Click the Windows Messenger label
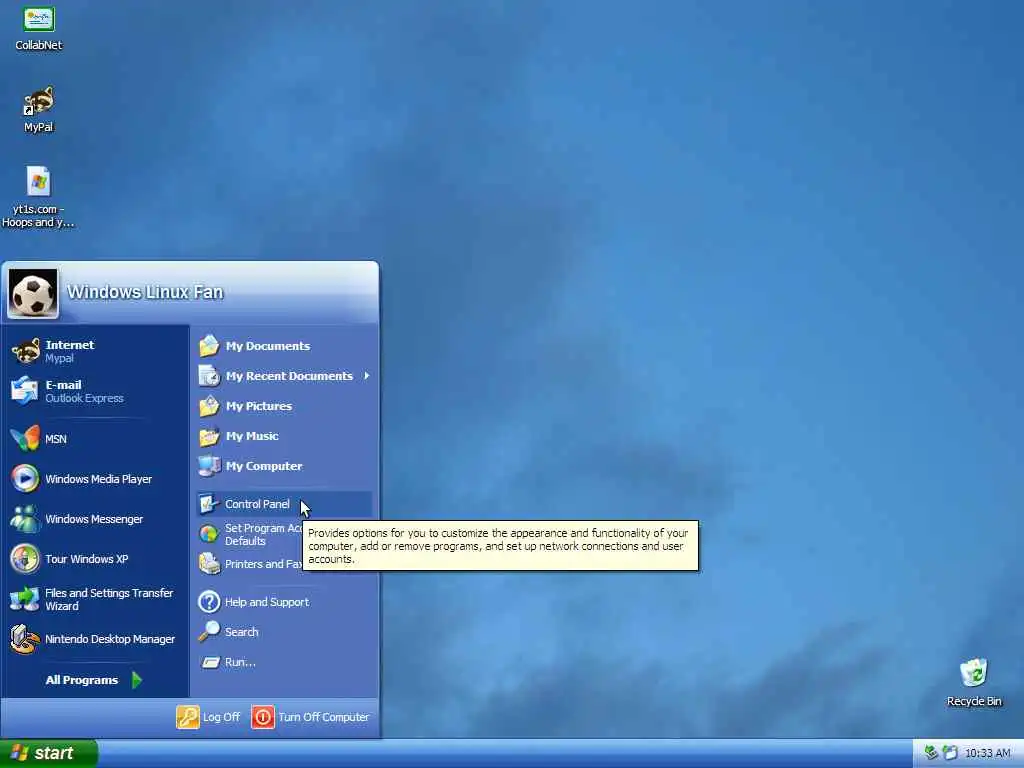 94,519
